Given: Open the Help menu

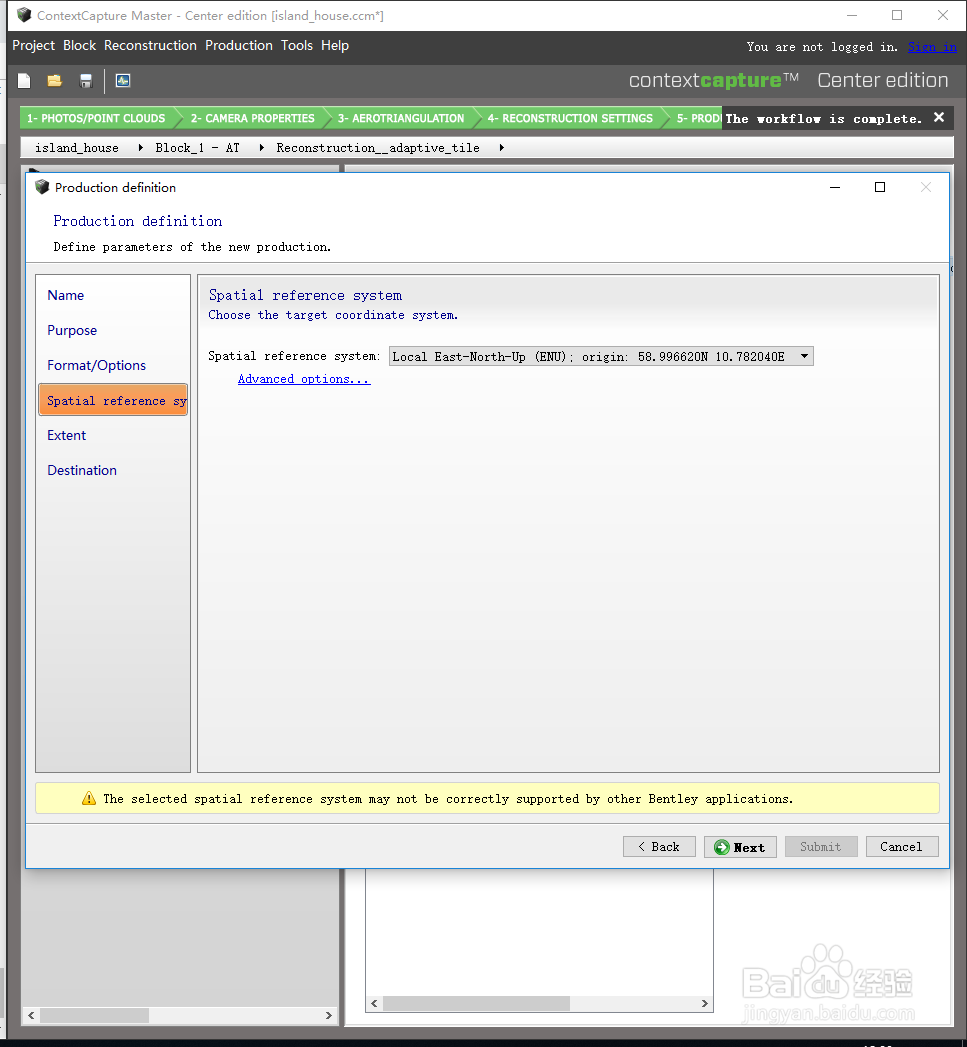Looking at the screenshot, I should 335,45.
